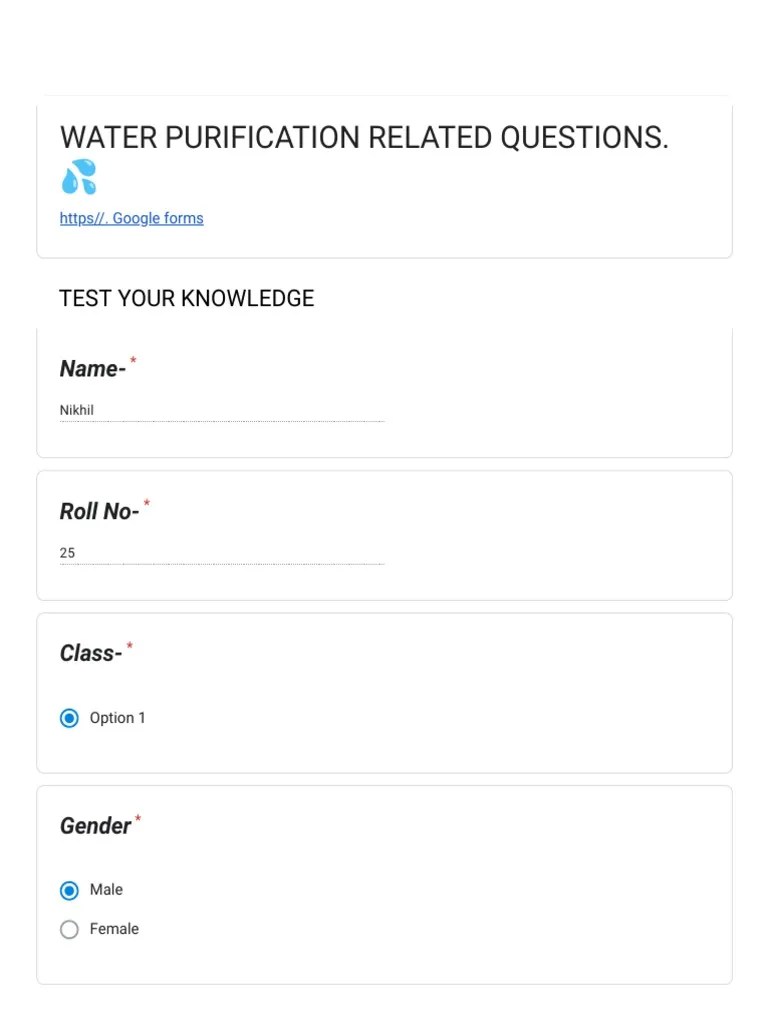Choose Option 1 under Class

pos(69,718)
